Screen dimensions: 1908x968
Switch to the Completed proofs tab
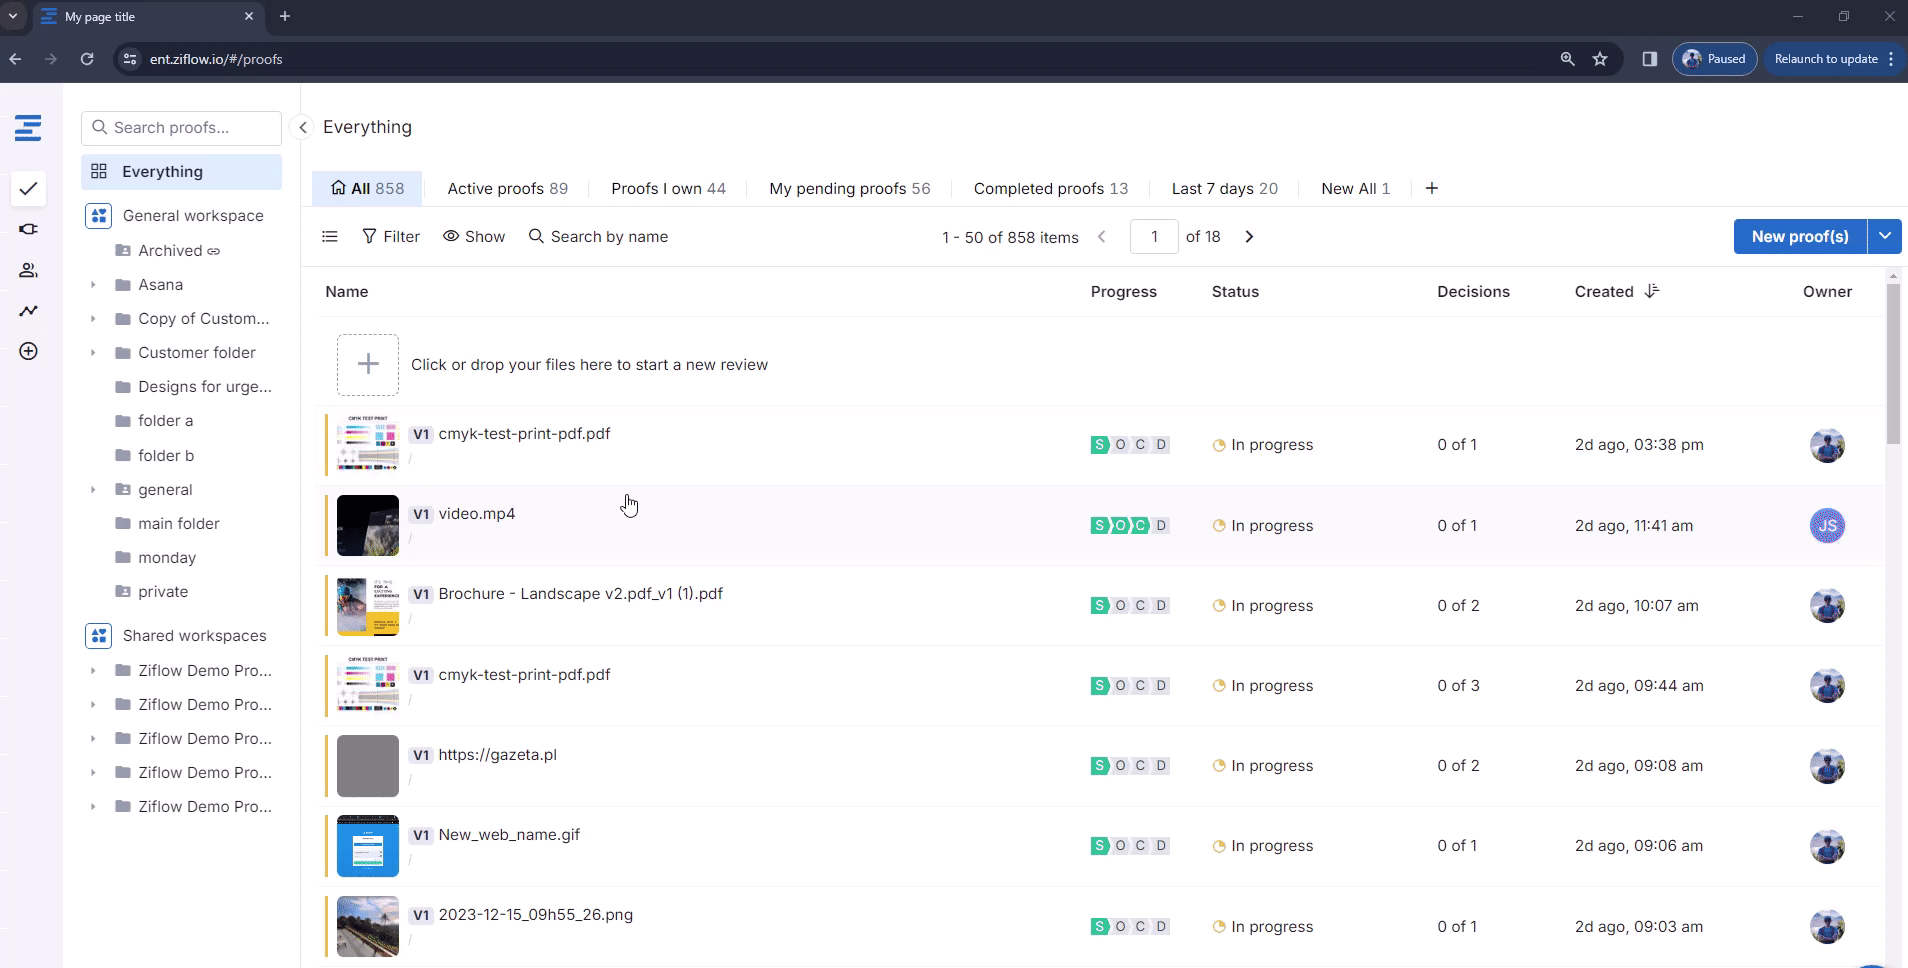pos(1050,188)
